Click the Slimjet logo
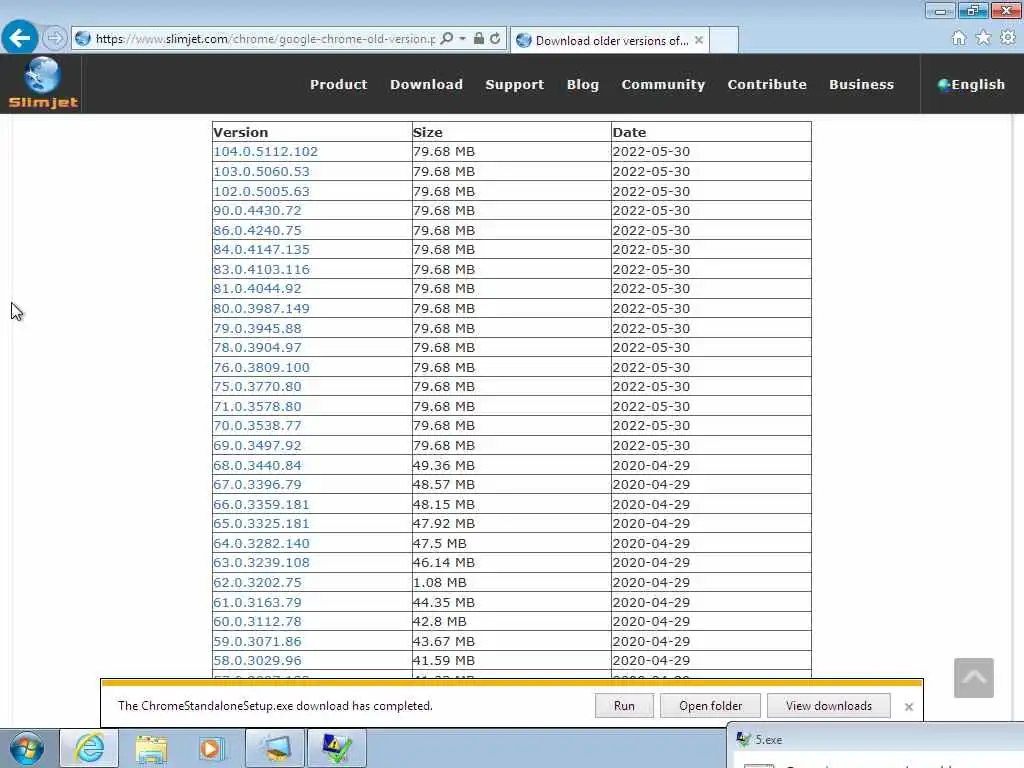The image size is (1024, 768). click(42, 83)
